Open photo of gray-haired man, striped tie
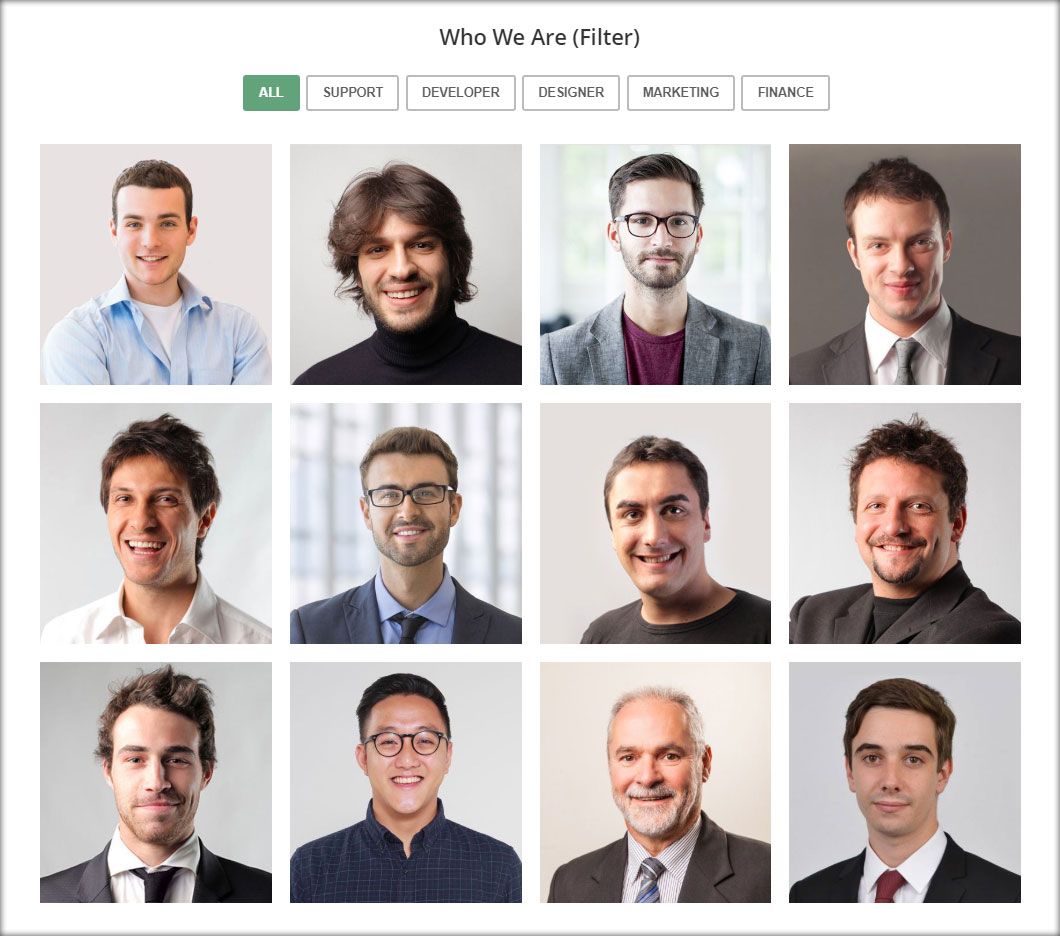 [x=655, y=783]
